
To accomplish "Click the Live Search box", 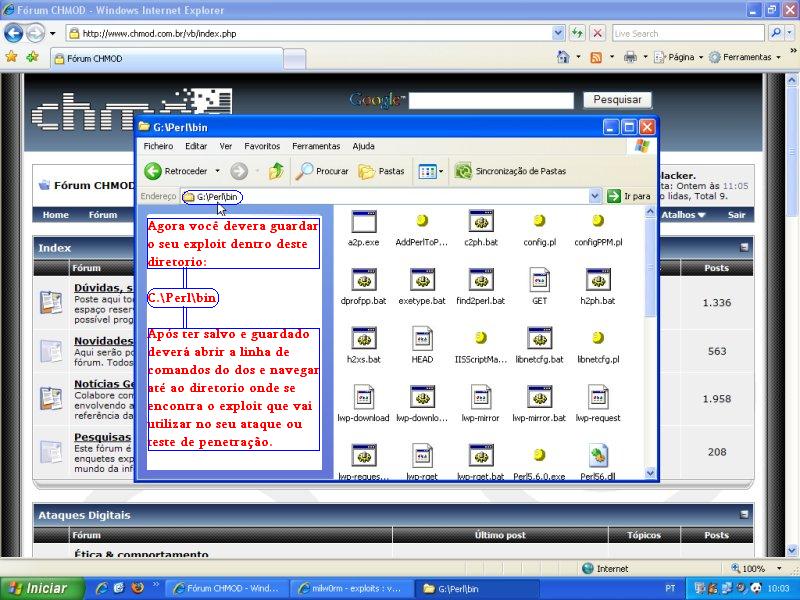I will pos(688,34).
